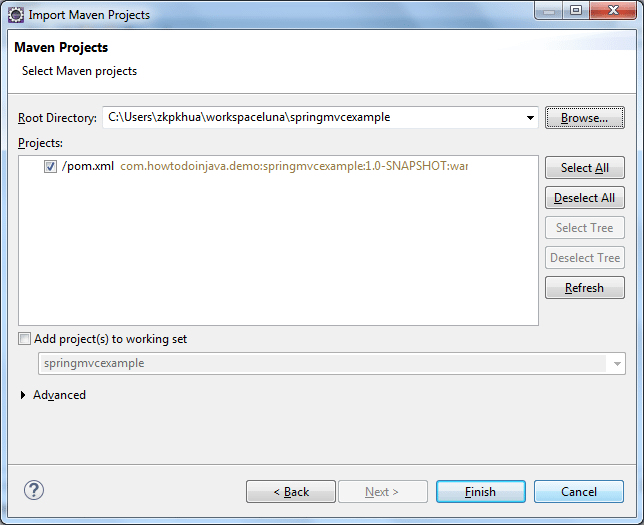Click the Deselect Tree button
The height and width of the screenshot is (528, 644).
tap(584, 258)
